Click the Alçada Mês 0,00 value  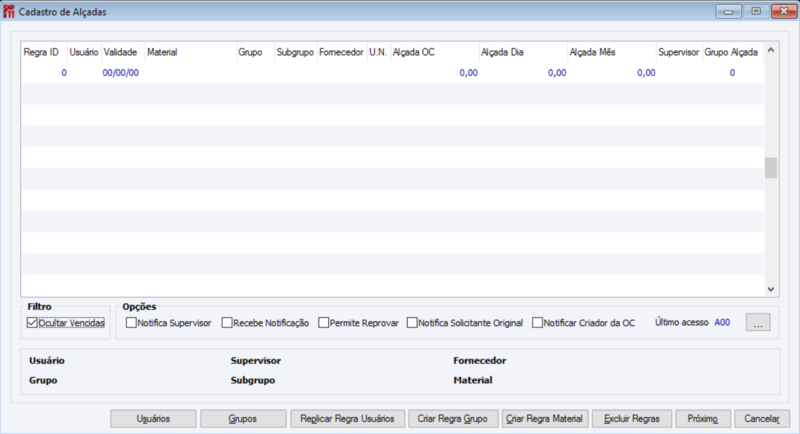click(x=646, y=73)
